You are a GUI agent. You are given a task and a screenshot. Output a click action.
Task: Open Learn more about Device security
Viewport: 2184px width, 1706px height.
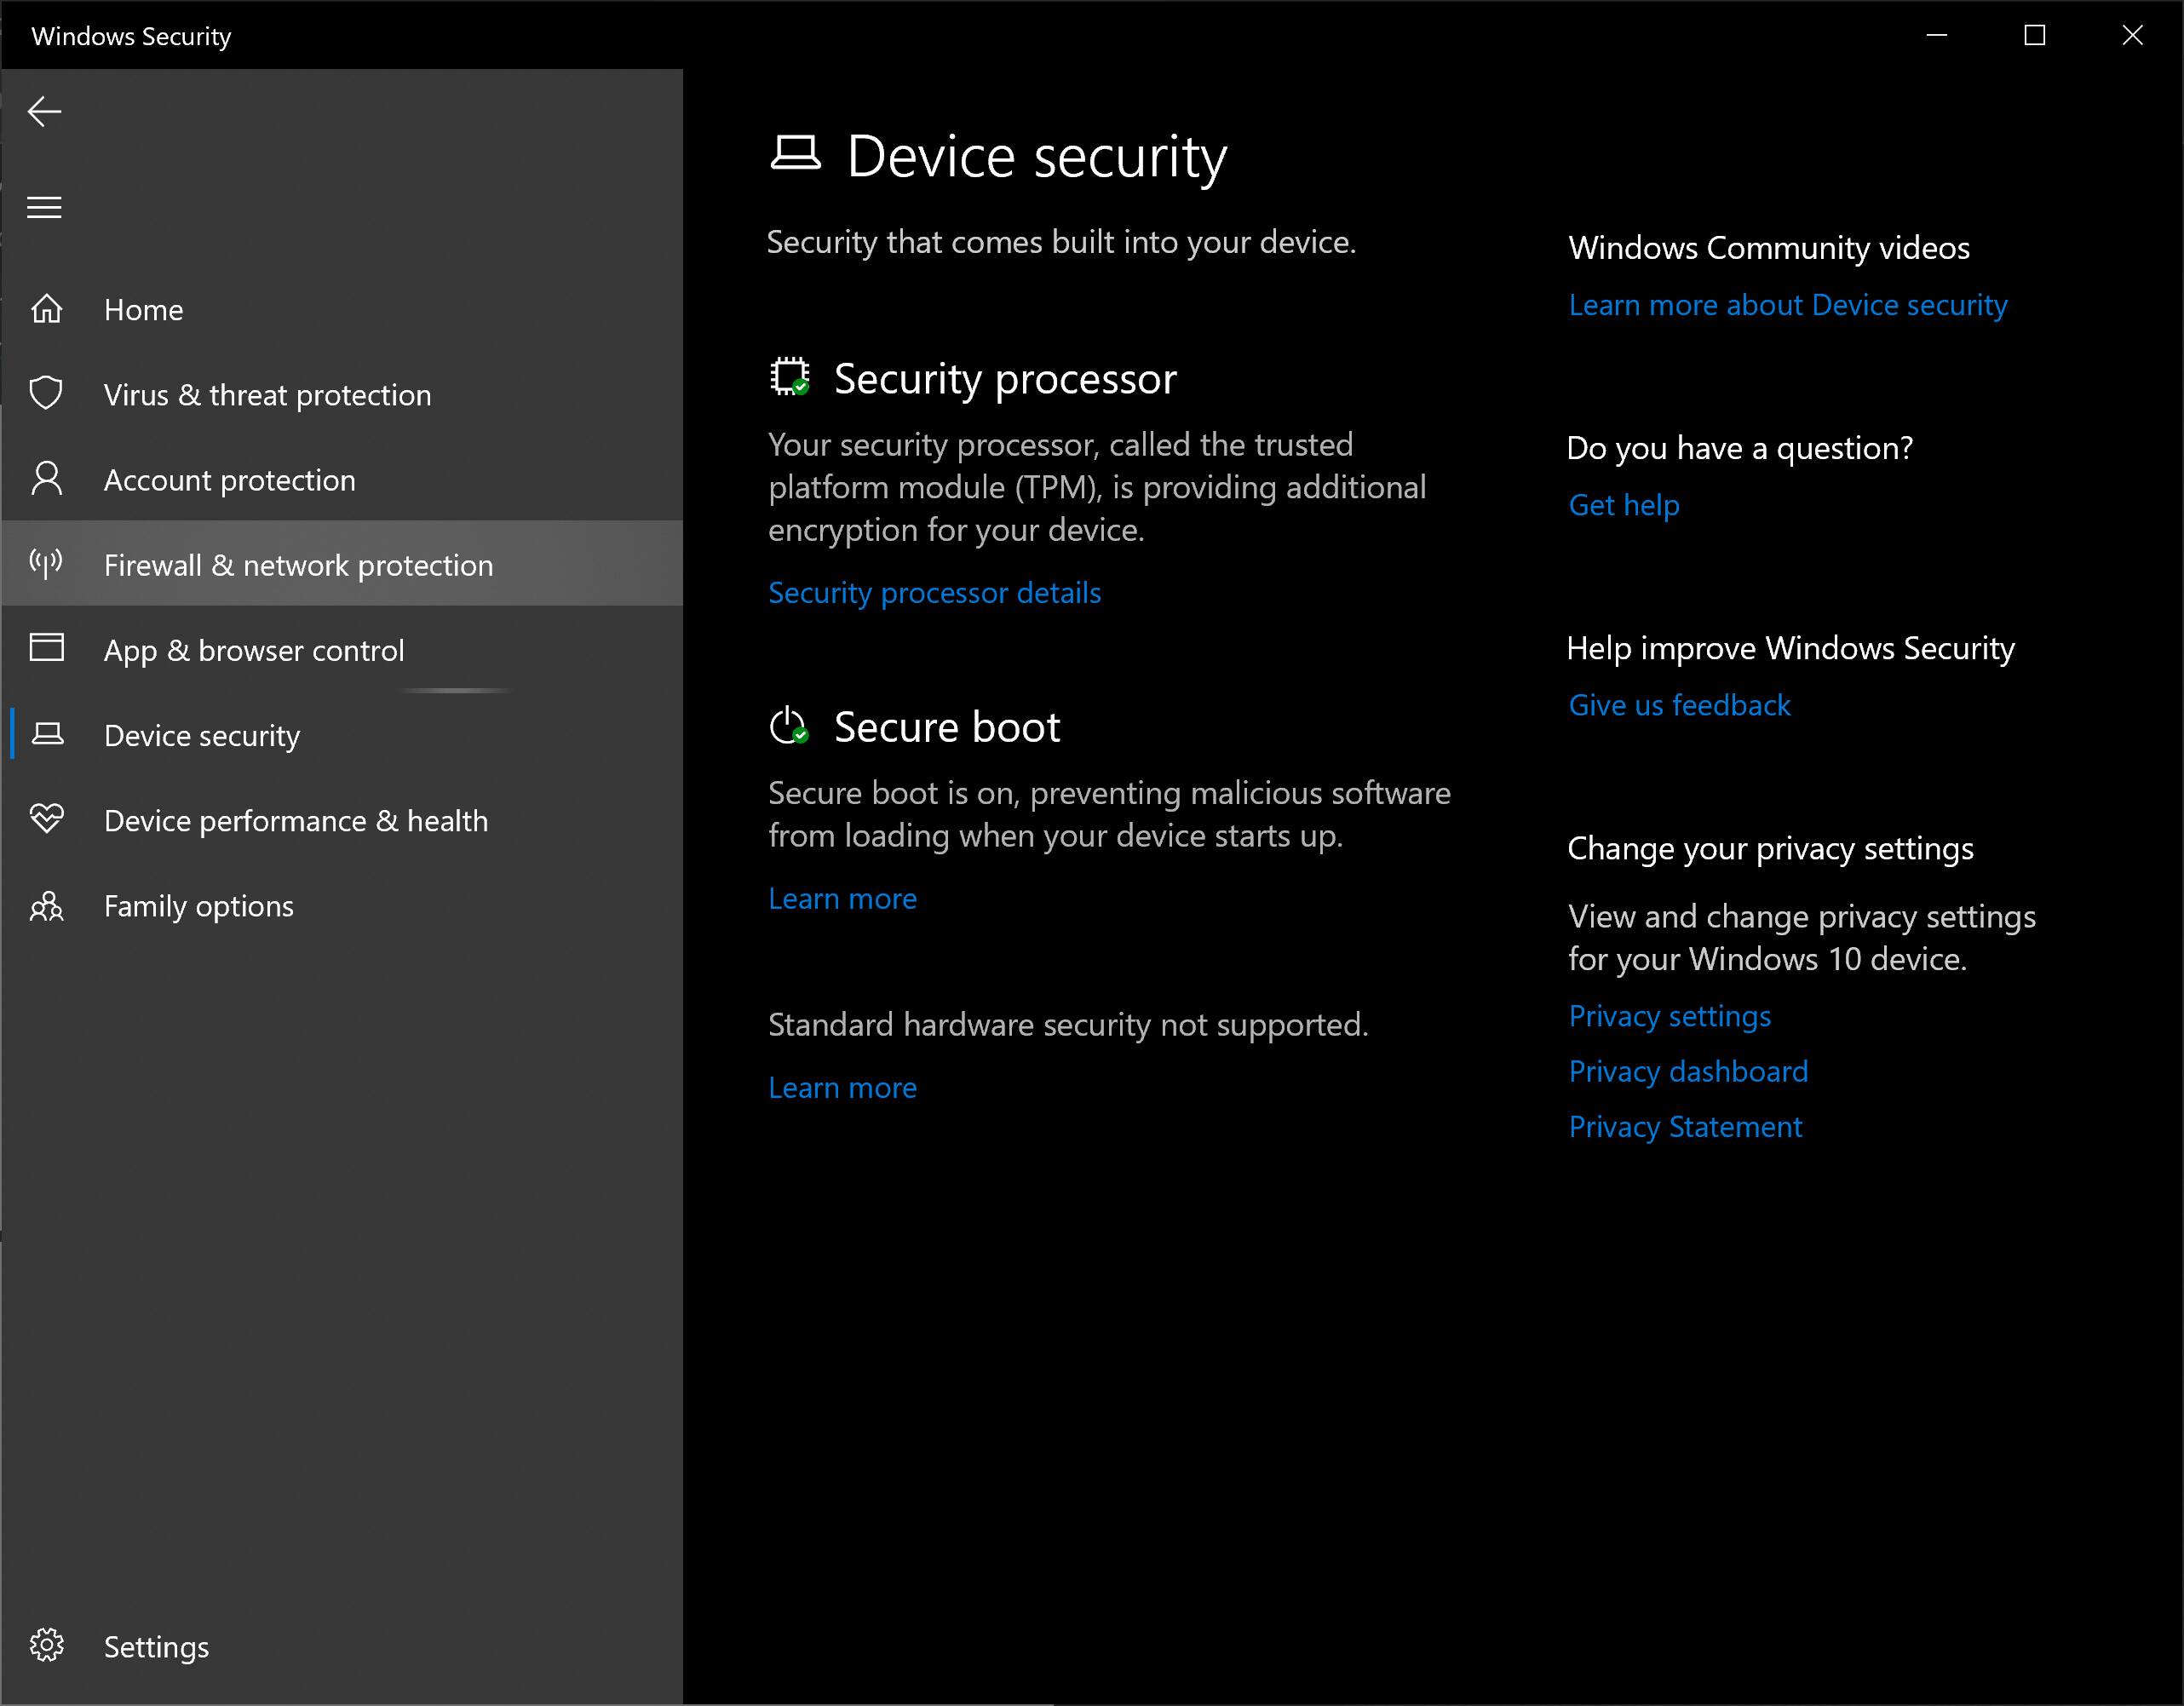tap(1787, 305)
